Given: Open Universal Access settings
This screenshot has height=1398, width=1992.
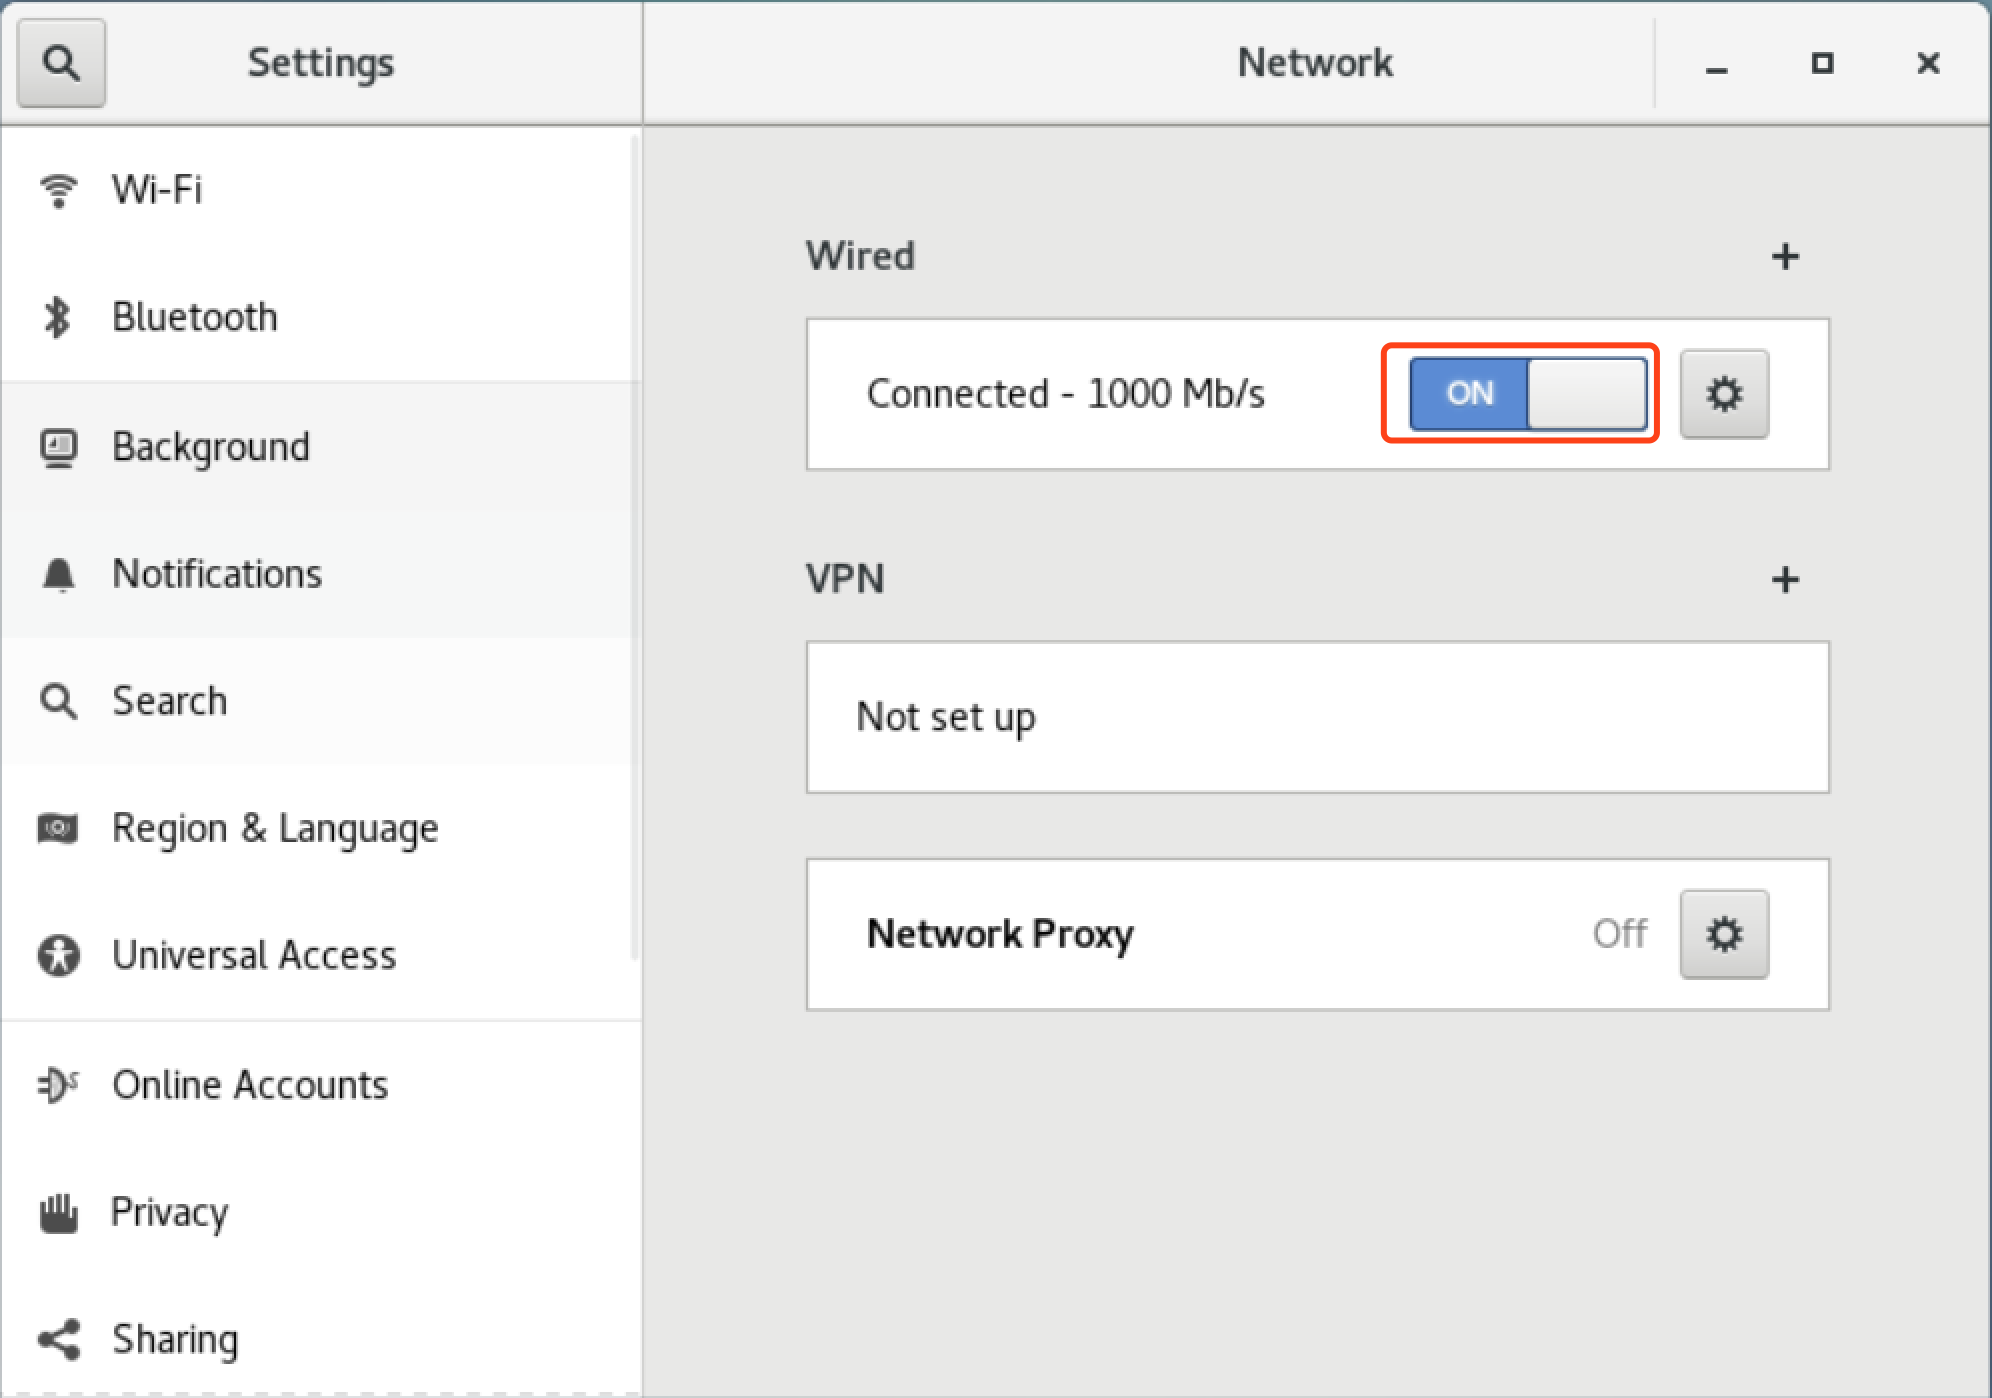Looking at the screenshot, I should 320,956.
